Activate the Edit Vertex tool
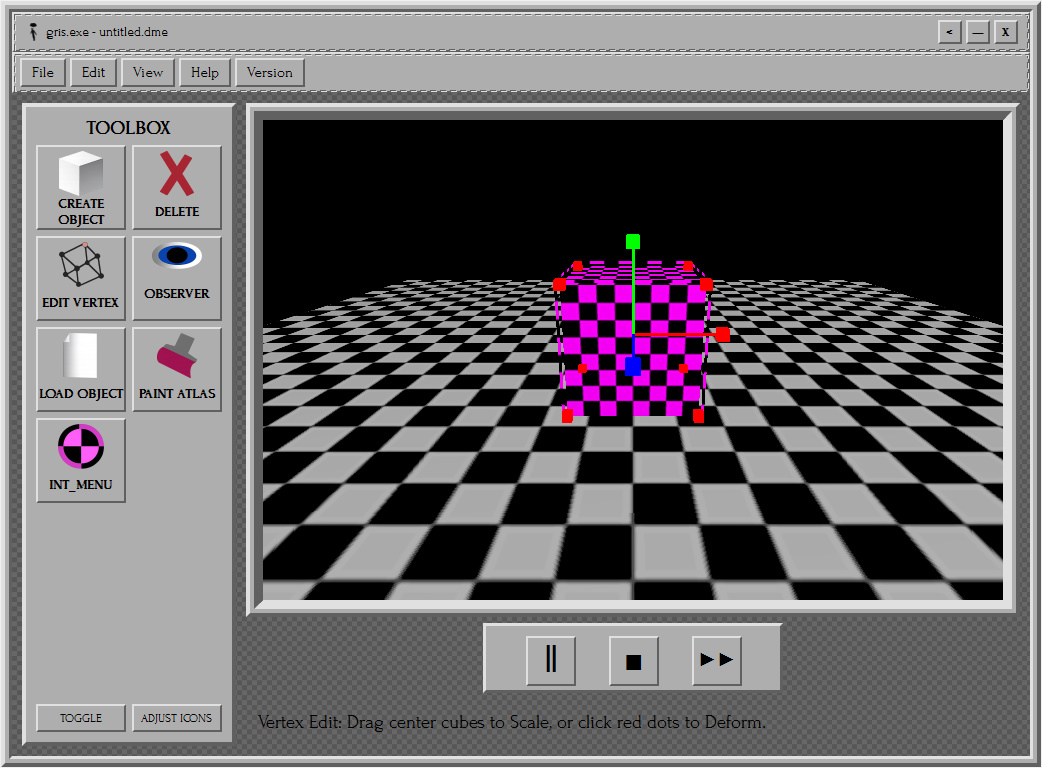This screenshot has width=1042, height=768. [x=80, y=278]
